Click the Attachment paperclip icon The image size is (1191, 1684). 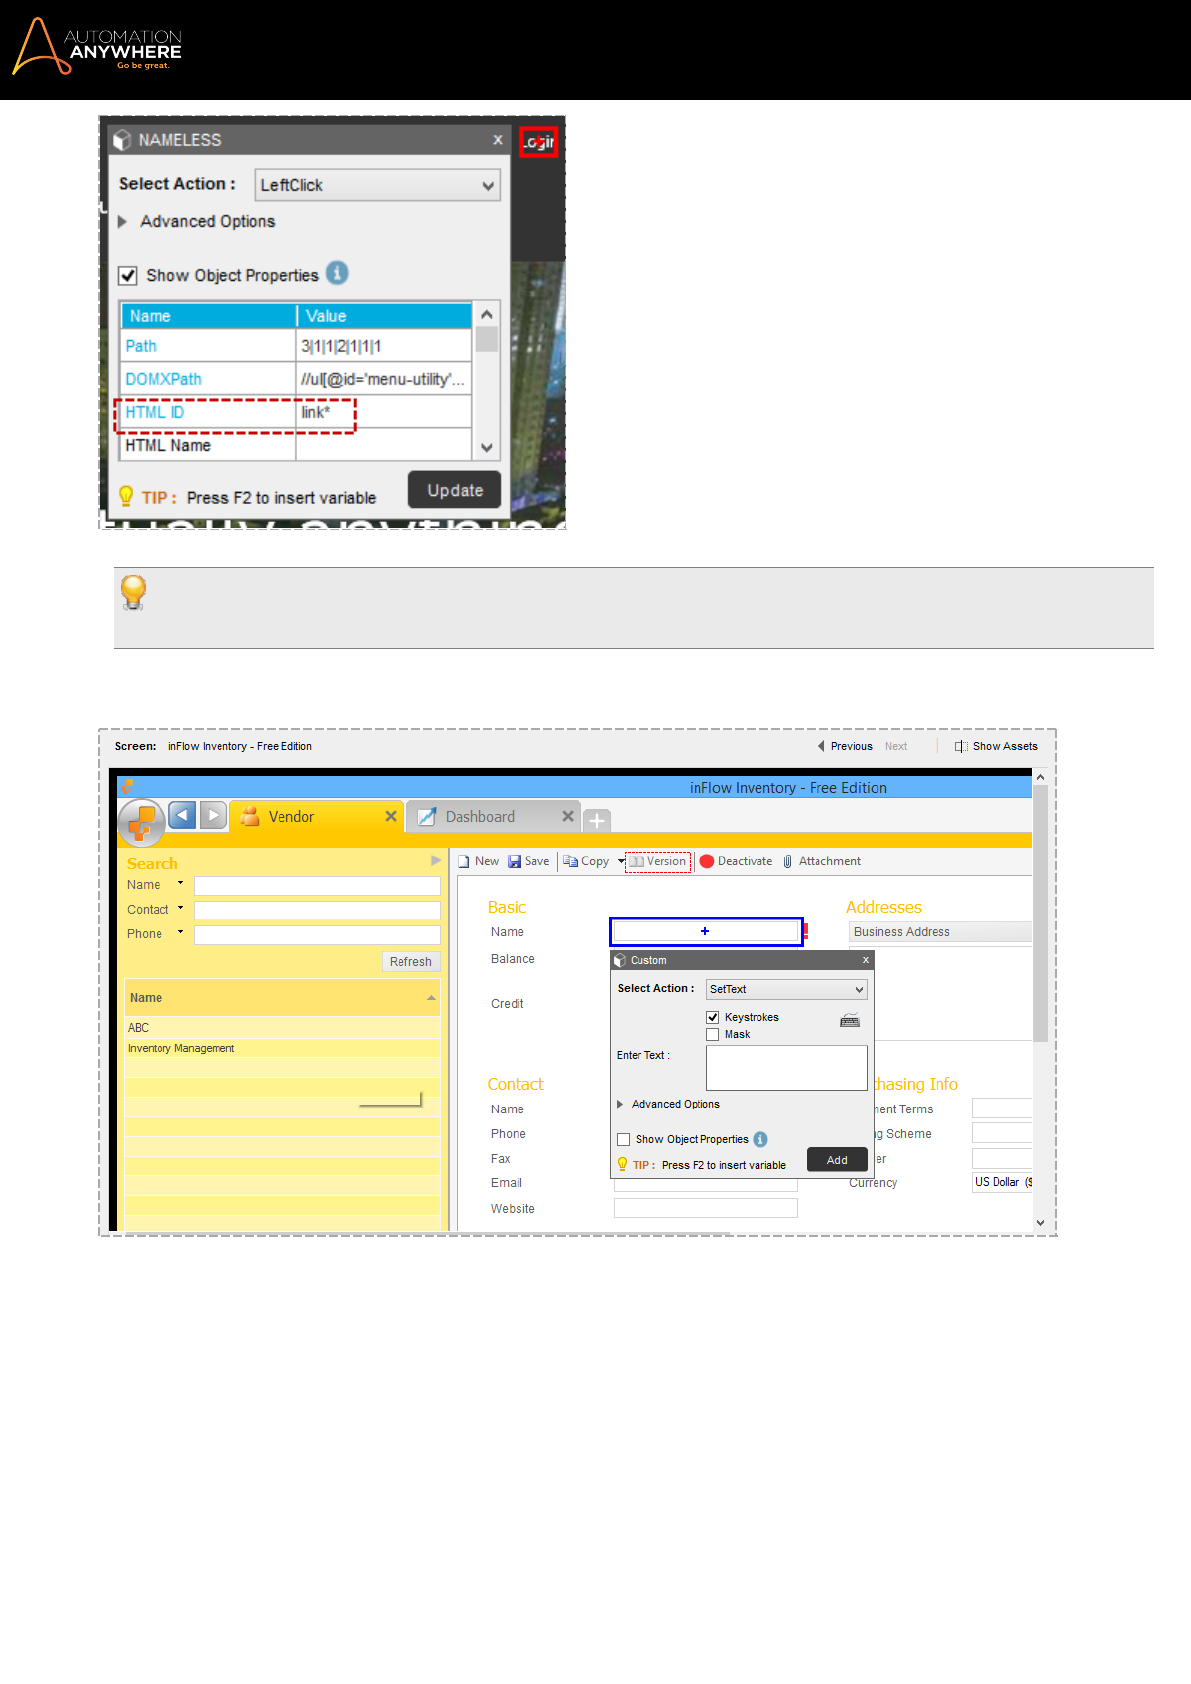(788, 861)
